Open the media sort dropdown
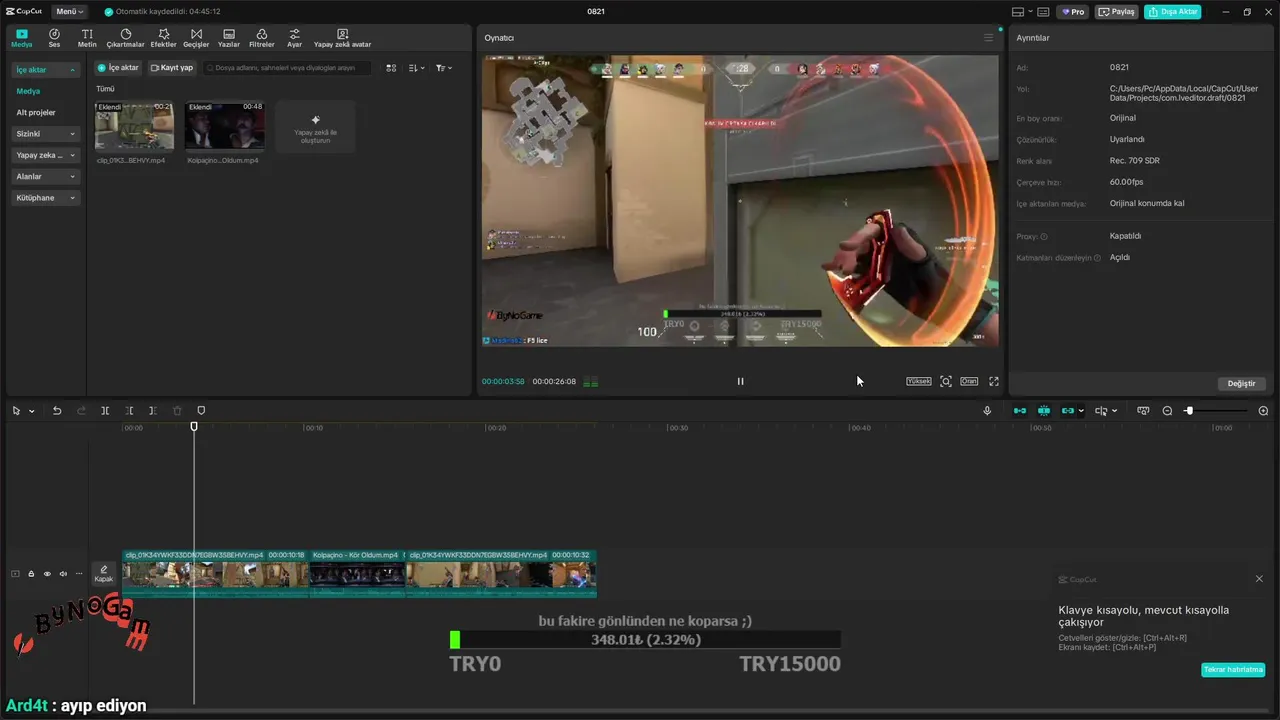This screenshot has height=720, width=1280. (x=417, y=68)
